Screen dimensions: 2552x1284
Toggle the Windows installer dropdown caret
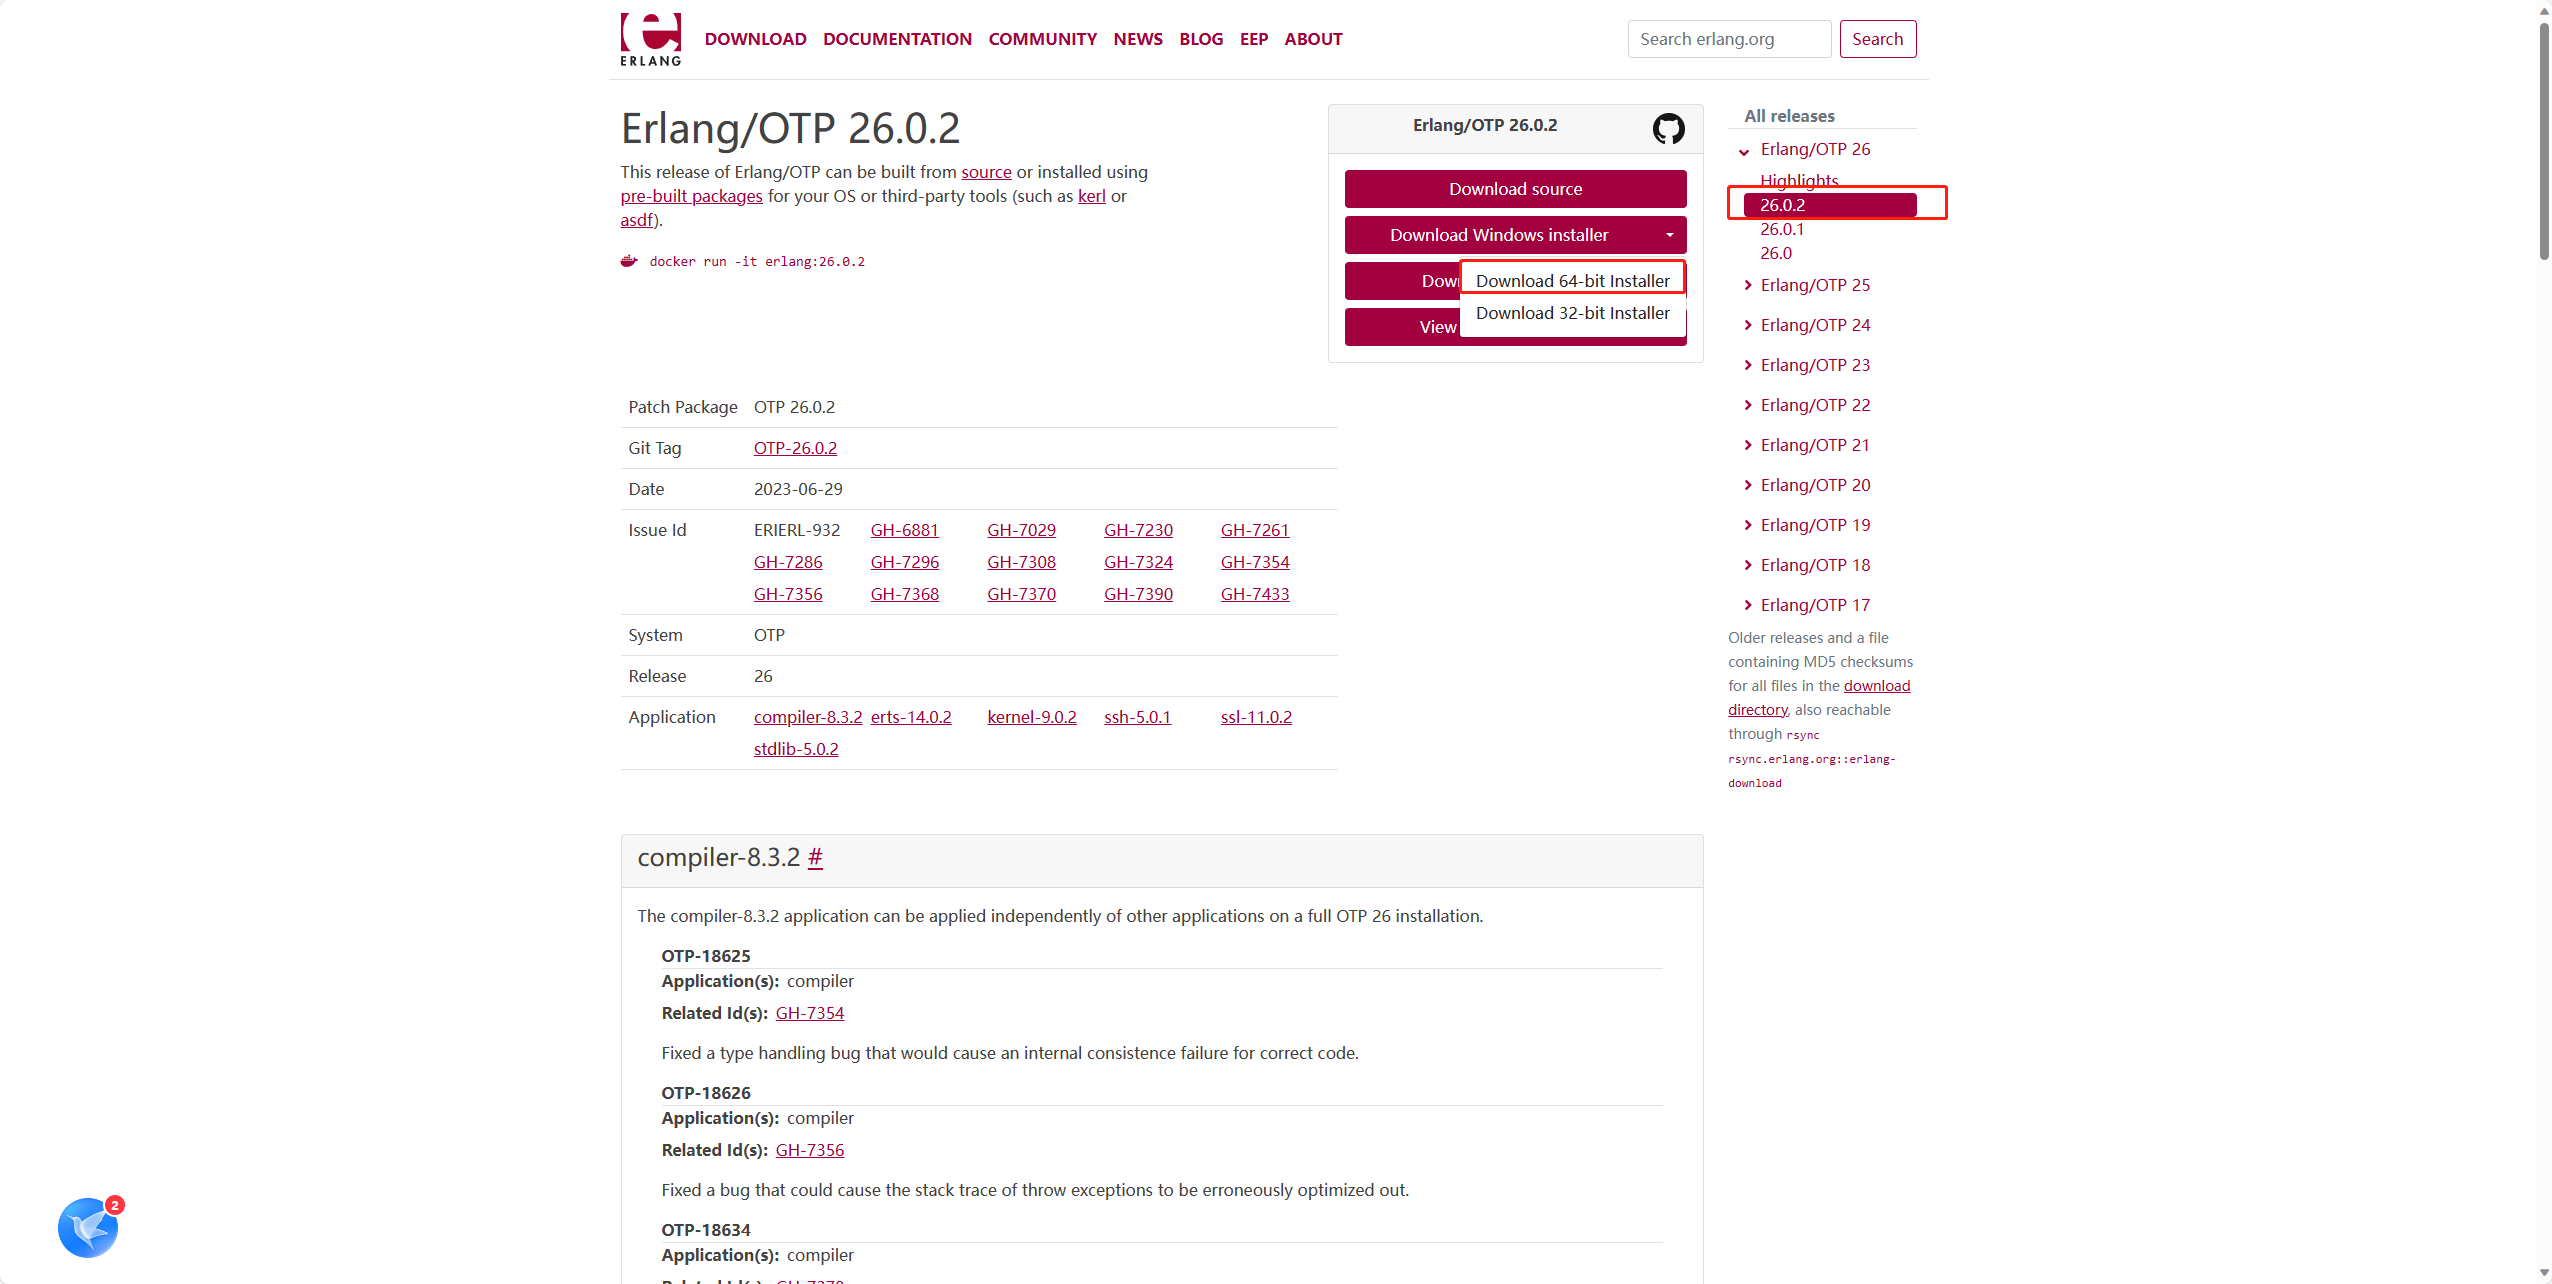click(x=1669, y=236)
